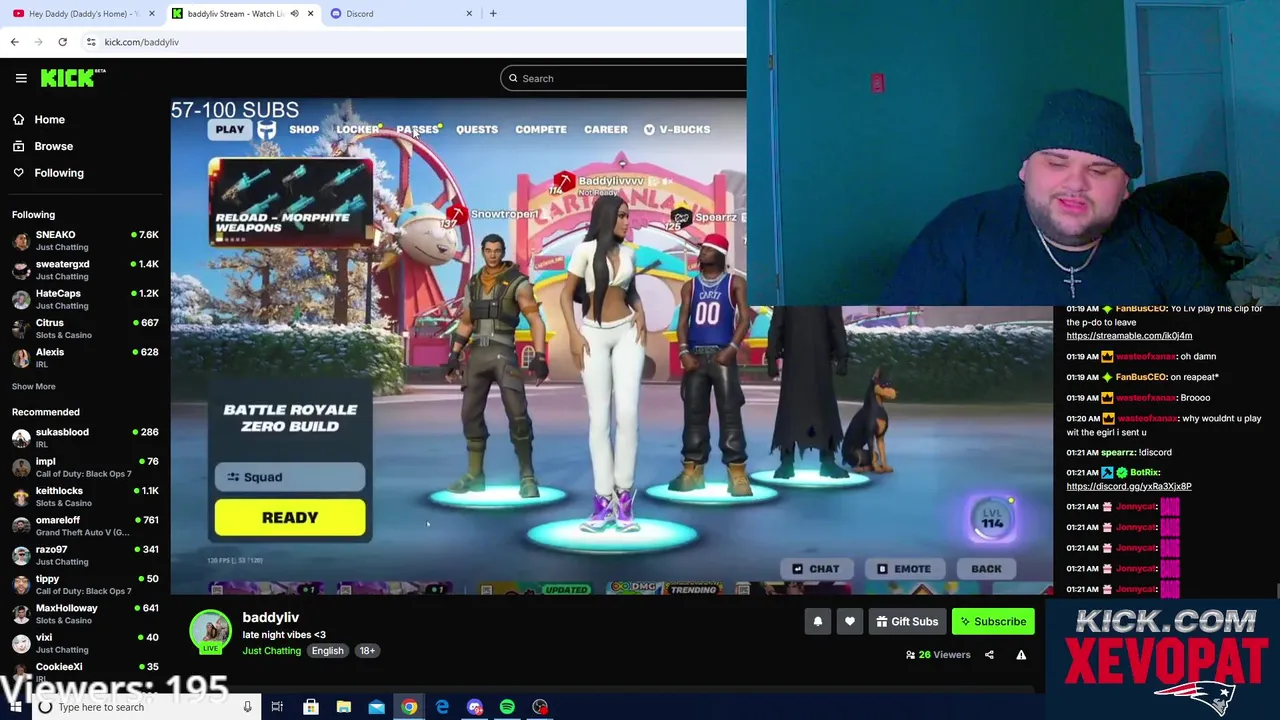Expand Following list with Show more

pyautogui.click(x=33, y=386)
